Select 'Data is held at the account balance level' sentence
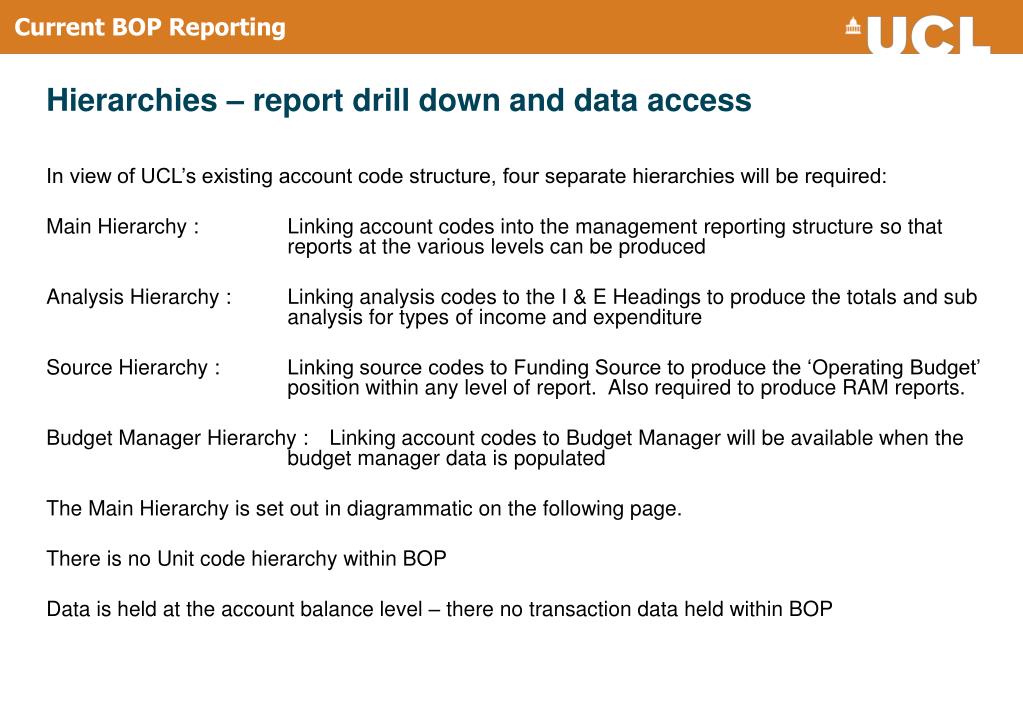The image size is (1023, 708). click(440, 609)
